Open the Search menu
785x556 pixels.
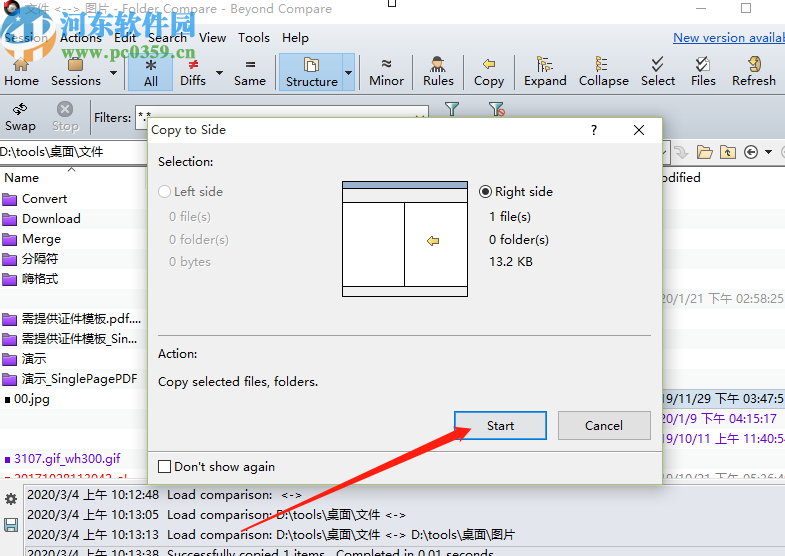click(x=167, y=38)
